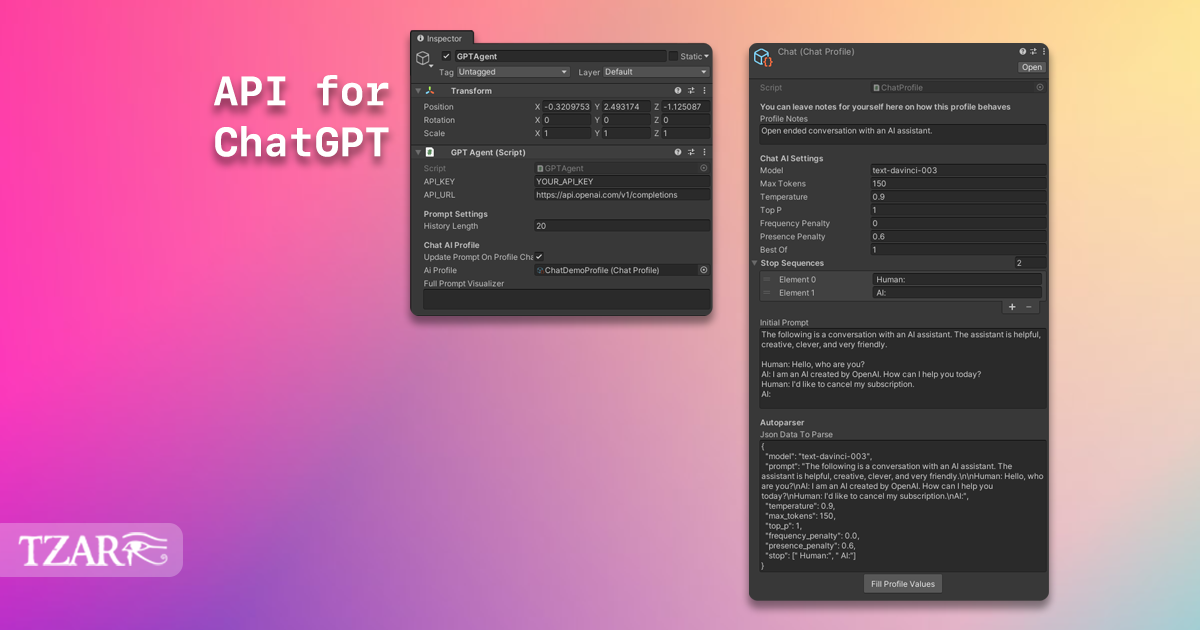Image resolution: width=1200 pixels, height=630 pixels.
Task: Click the GPTAgent cube GameObject icon
Action: (423, 58)
